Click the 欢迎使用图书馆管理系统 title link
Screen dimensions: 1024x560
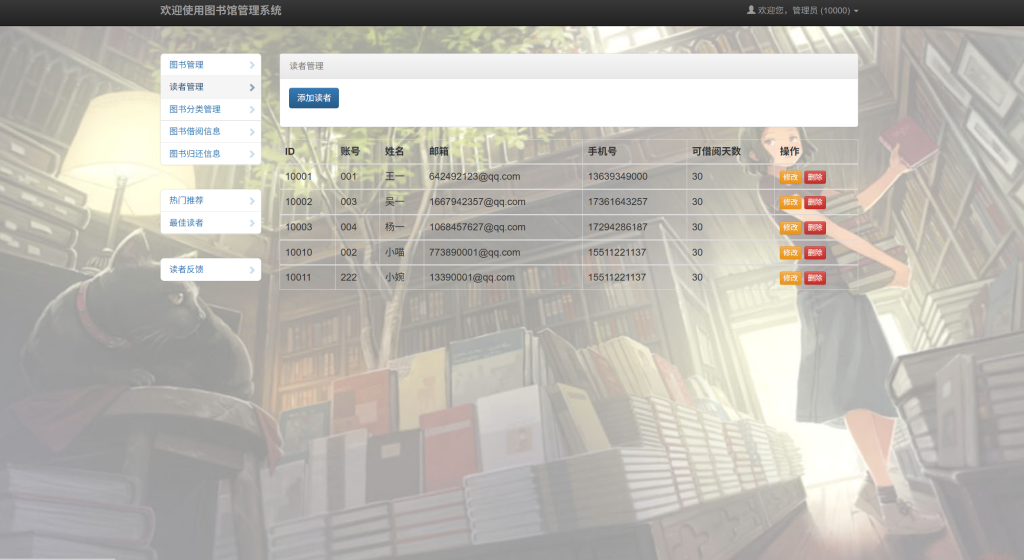coord(221,10)
